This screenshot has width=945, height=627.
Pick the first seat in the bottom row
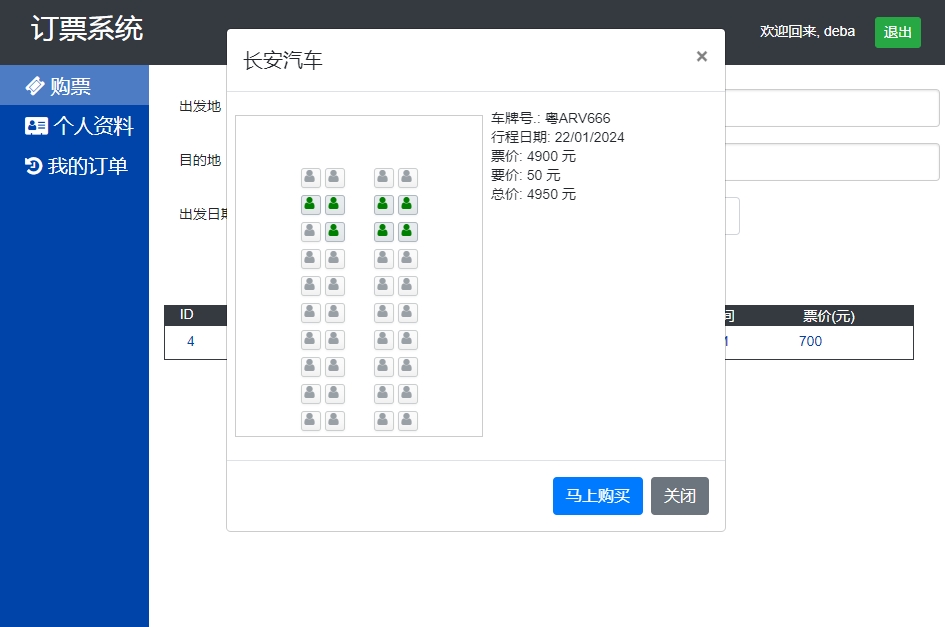(x=311, y=421)
